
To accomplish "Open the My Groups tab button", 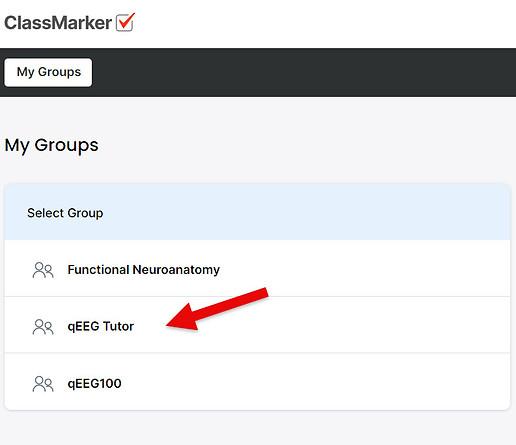I will point(48,72).
